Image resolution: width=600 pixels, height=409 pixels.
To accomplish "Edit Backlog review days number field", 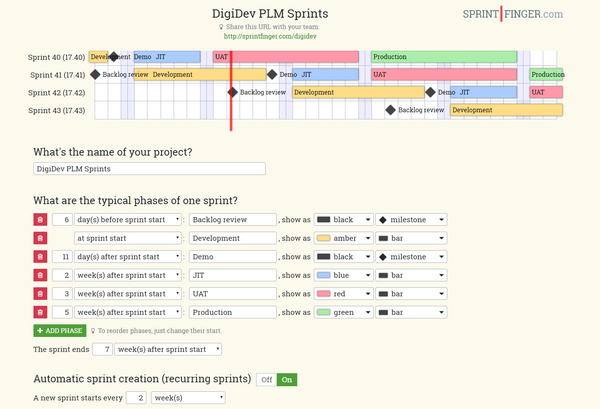I will (x=62, y=220).
